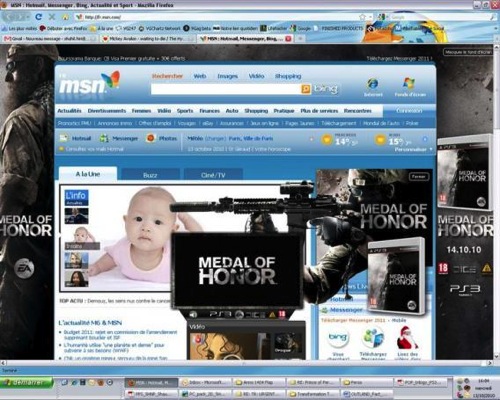
Task: Click the orange Bing search button
Action: (306, 89)
